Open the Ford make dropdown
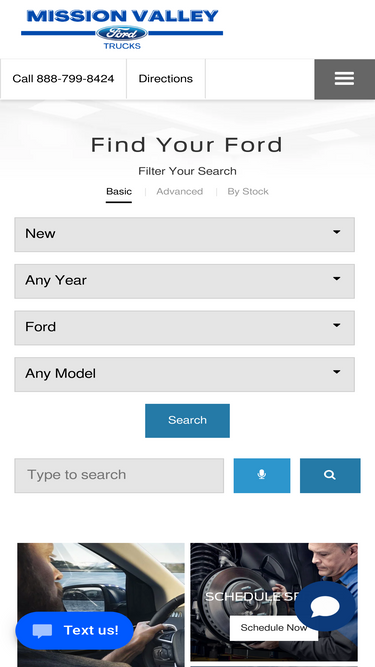The image size is (375, 667). point(185,328)
